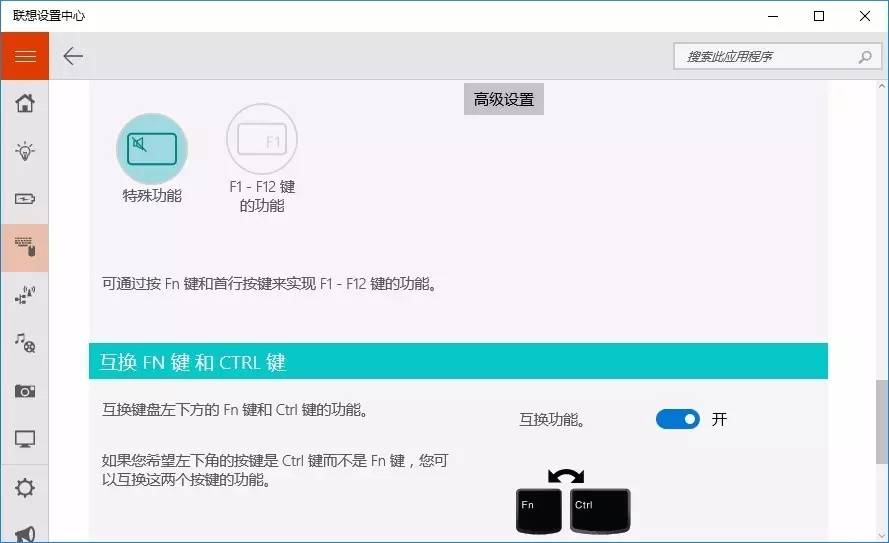Open the hamburger menu

pyautogui.click(x=24, y=56)
